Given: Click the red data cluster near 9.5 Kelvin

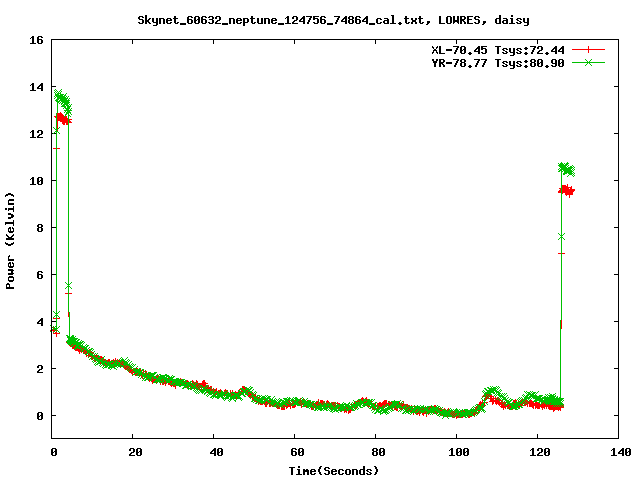Looking at the screenshot, I should (567, 190).
